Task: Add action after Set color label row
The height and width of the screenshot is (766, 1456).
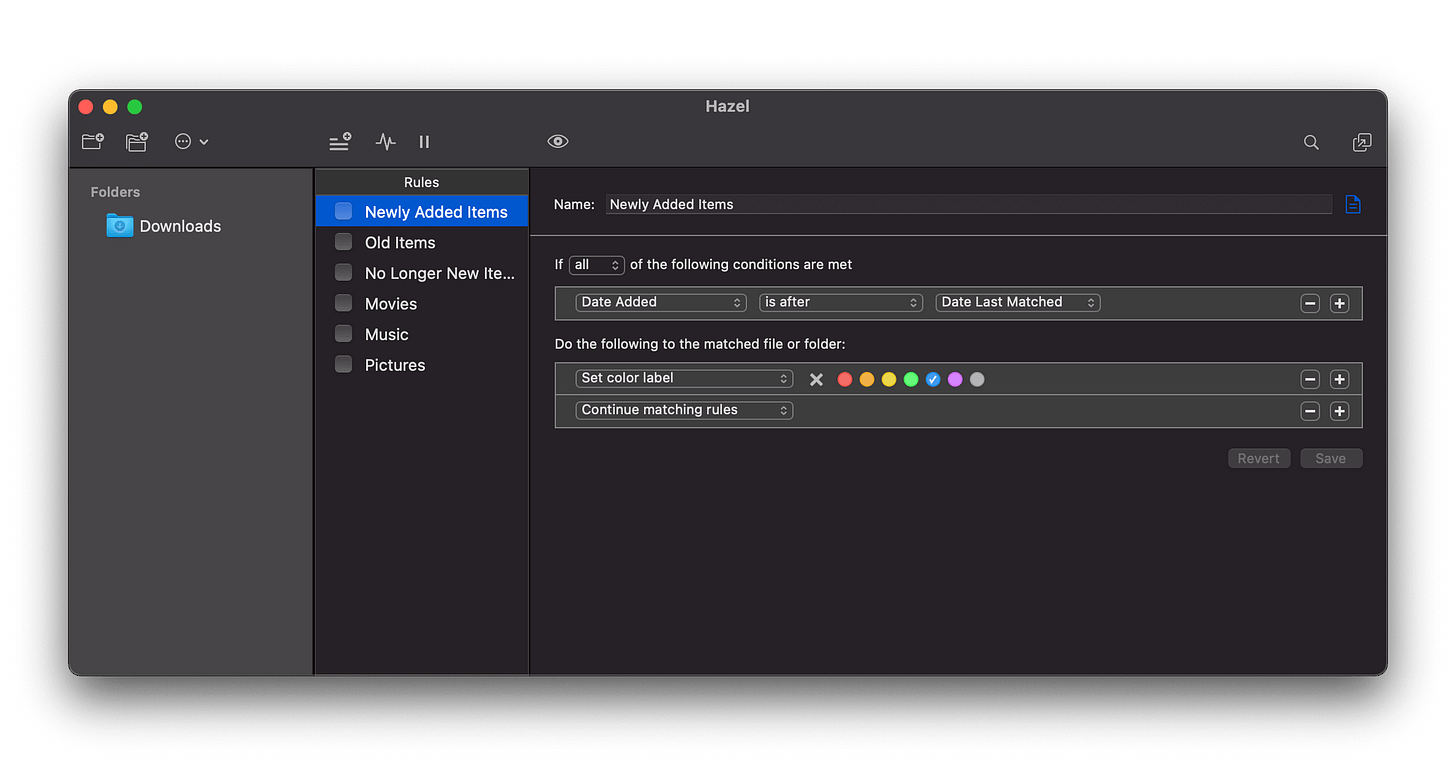Action: pos(1340,379)
